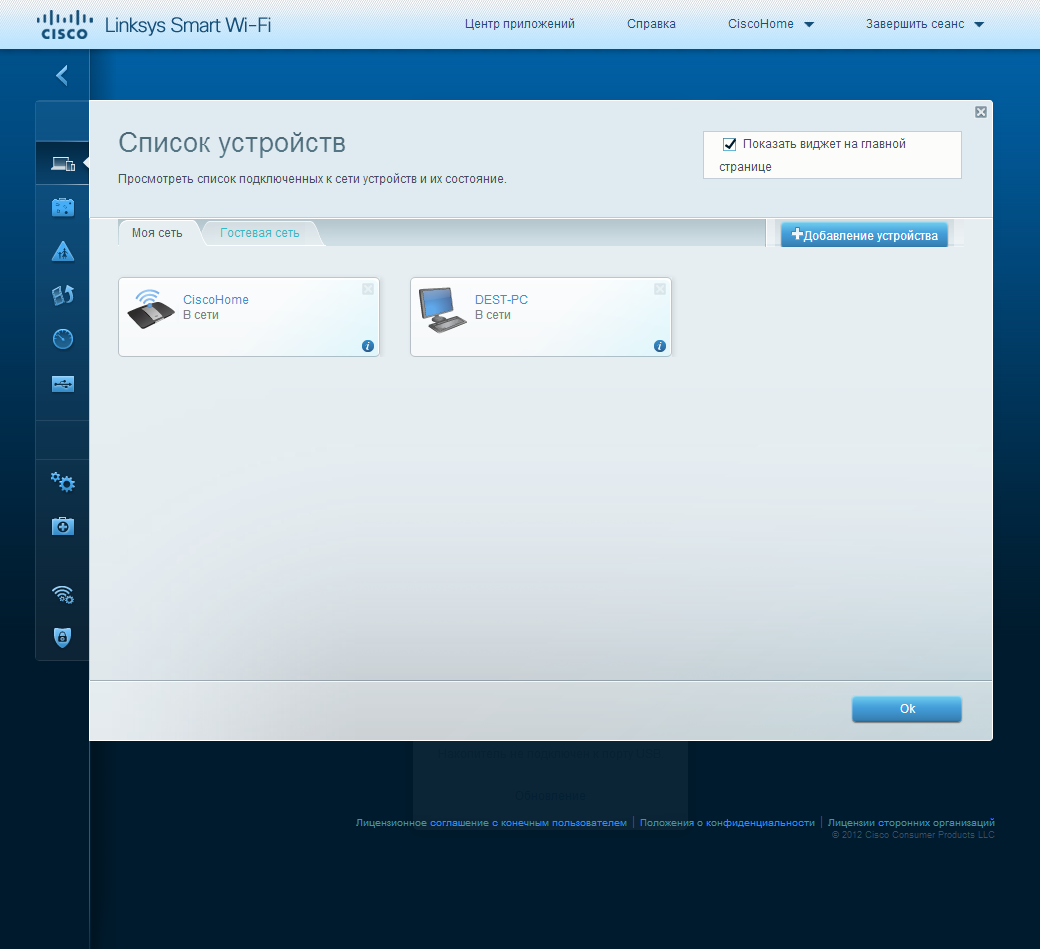Open the Connectivity gears icon in sidebar
Viewport: 1040px width, 949px height.
(x=63, y=482)
